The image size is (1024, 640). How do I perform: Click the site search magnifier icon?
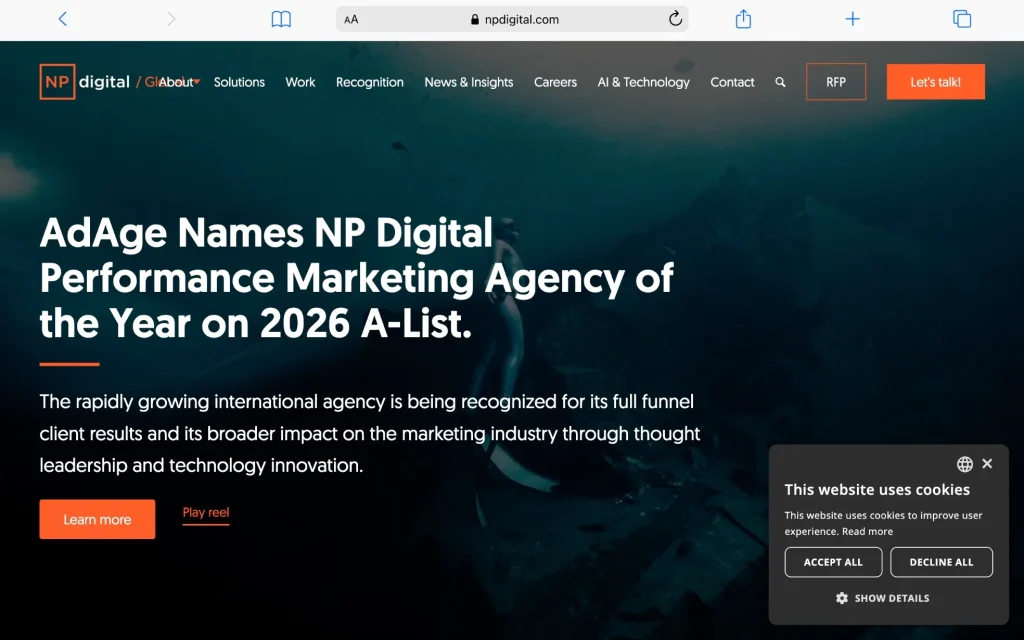tap(780, 82)
